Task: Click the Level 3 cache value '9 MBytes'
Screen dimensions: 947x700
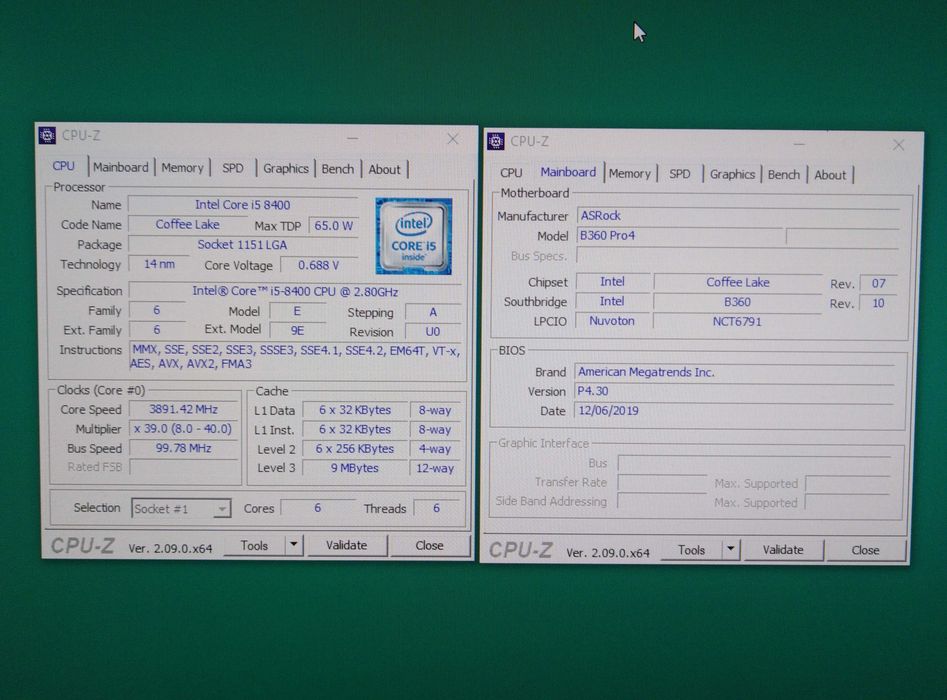Action: [355, 468]
